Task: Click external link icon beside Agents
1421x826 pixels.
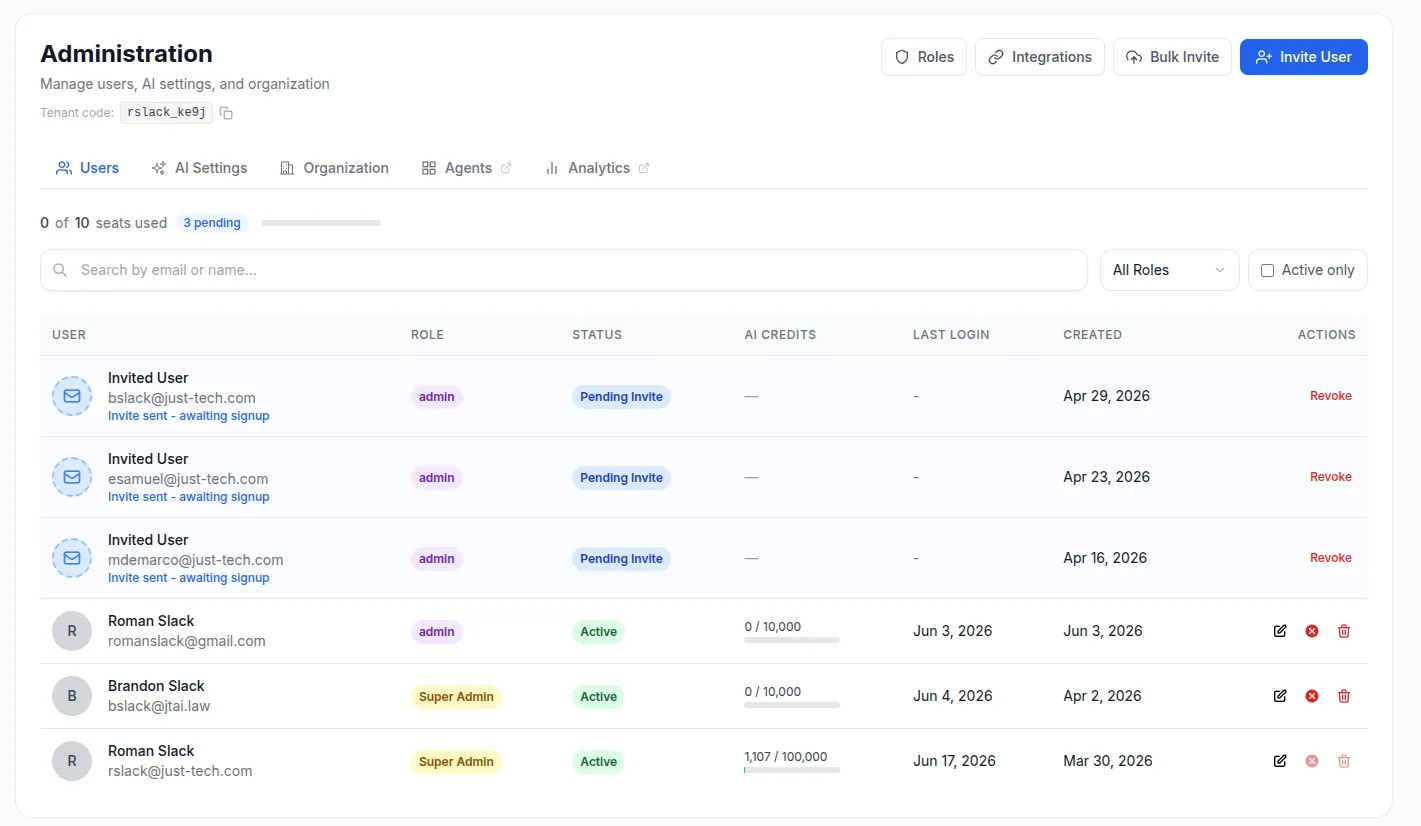Action: pyautogui.click(x=506, y=168)
